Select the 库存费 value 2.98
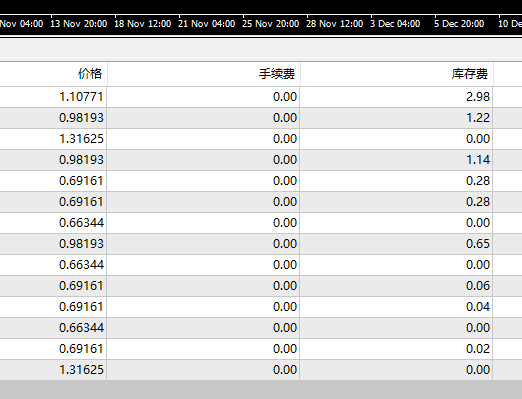522x399 pixels. tap(478, 97)
